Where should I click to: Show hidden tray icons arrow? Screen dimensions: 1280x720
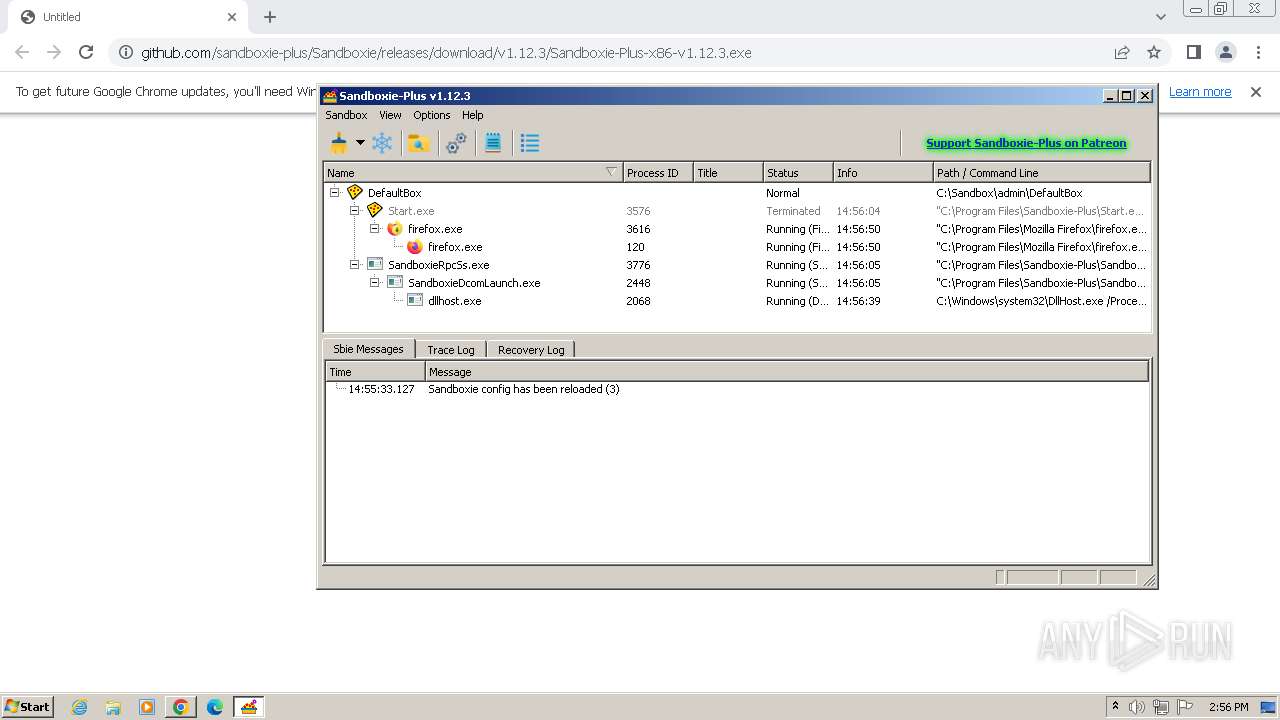click(1115, 707)
